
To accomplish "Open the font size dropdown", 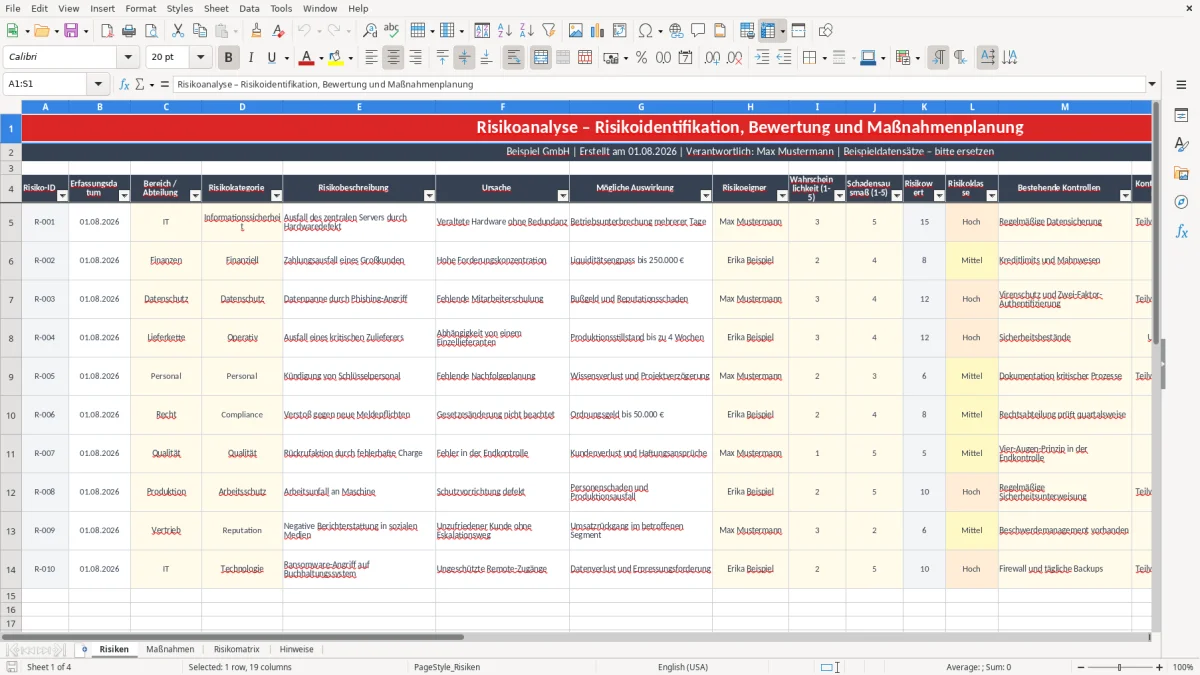I will (x=201, y=58).
